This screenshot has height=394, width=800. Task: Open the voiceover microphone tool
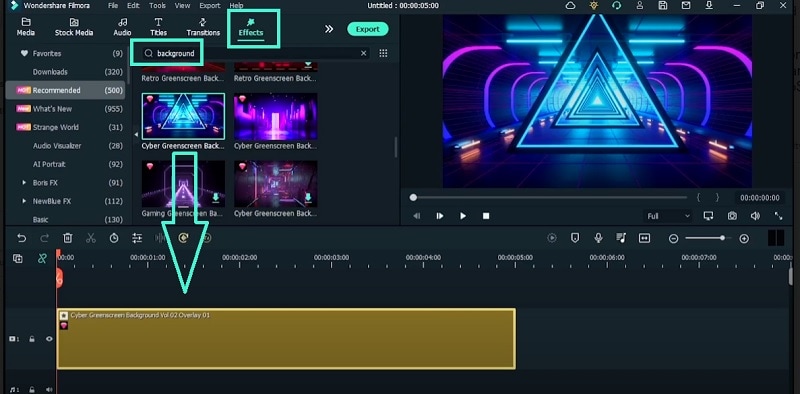tap(598, 238)
